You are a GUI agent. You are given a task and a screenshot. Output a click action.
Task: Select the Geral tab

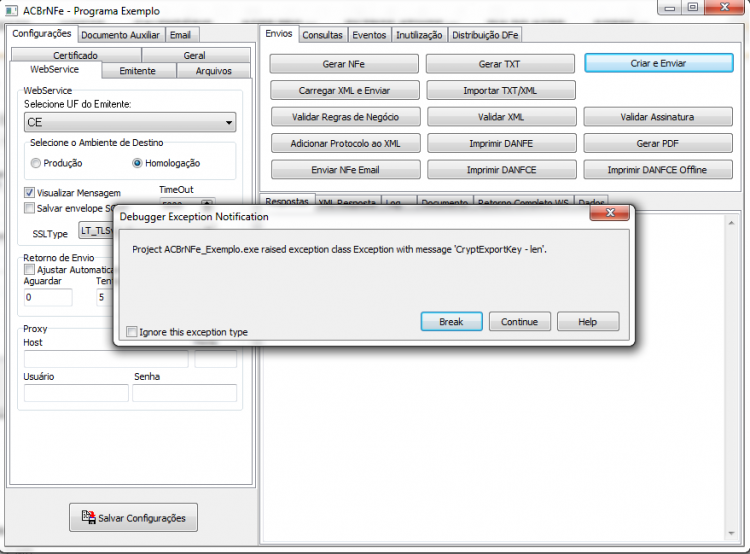(195, 55)
